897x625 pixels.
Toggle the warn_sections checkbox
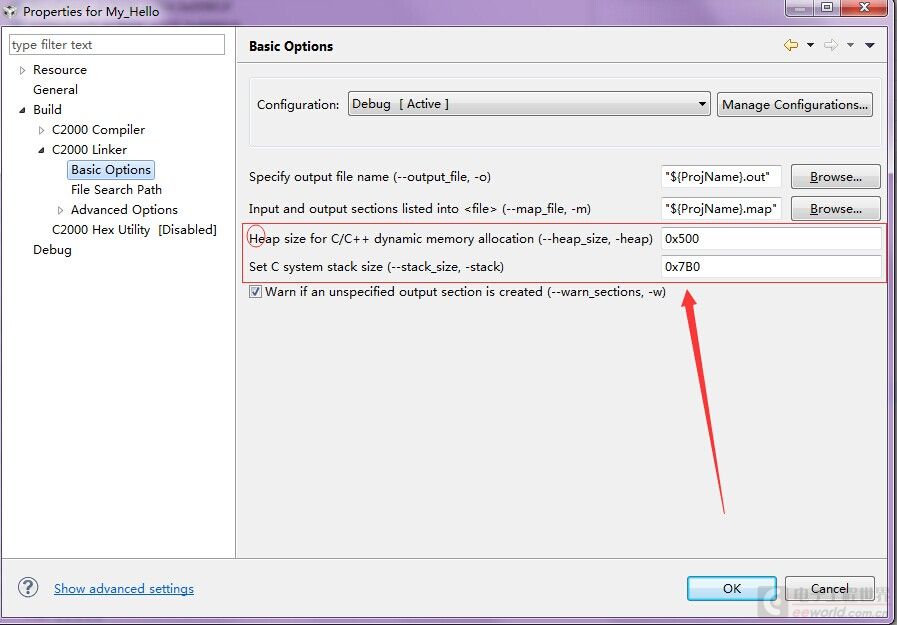coord(256,292)
